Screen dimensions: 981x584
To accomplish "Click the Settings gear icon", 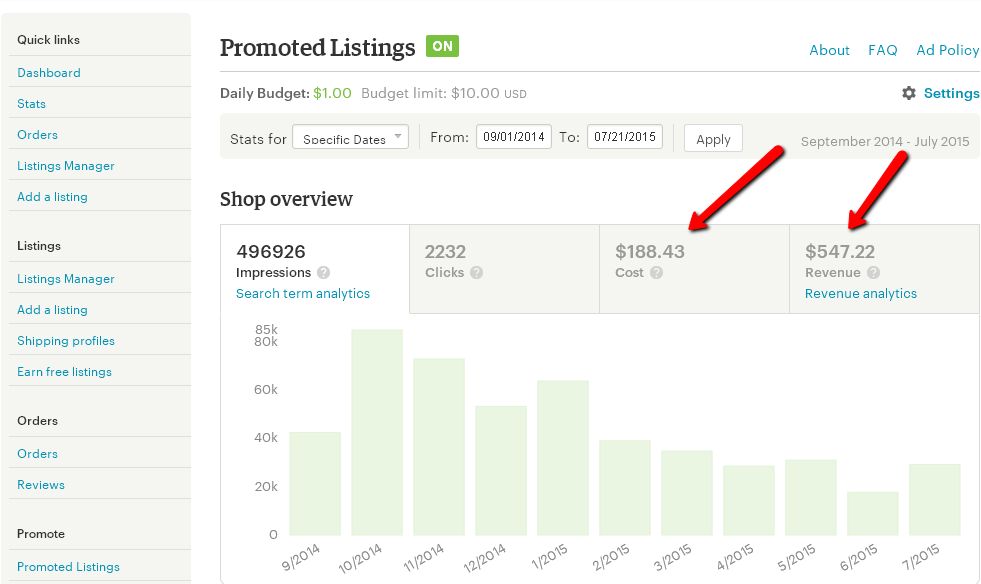I will click(x=908, y=93).
